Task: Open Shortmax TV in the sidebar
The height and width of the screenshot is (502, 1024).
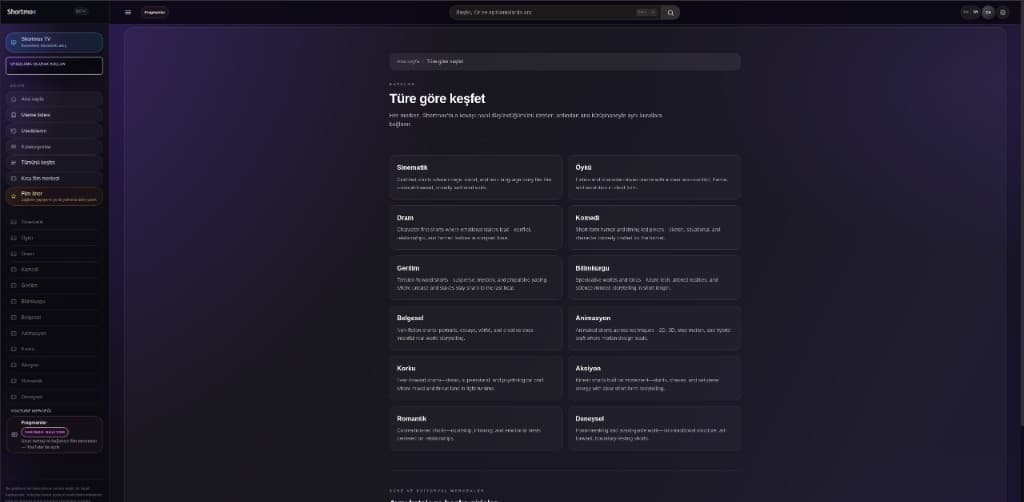Action: [x=54, y=42]
